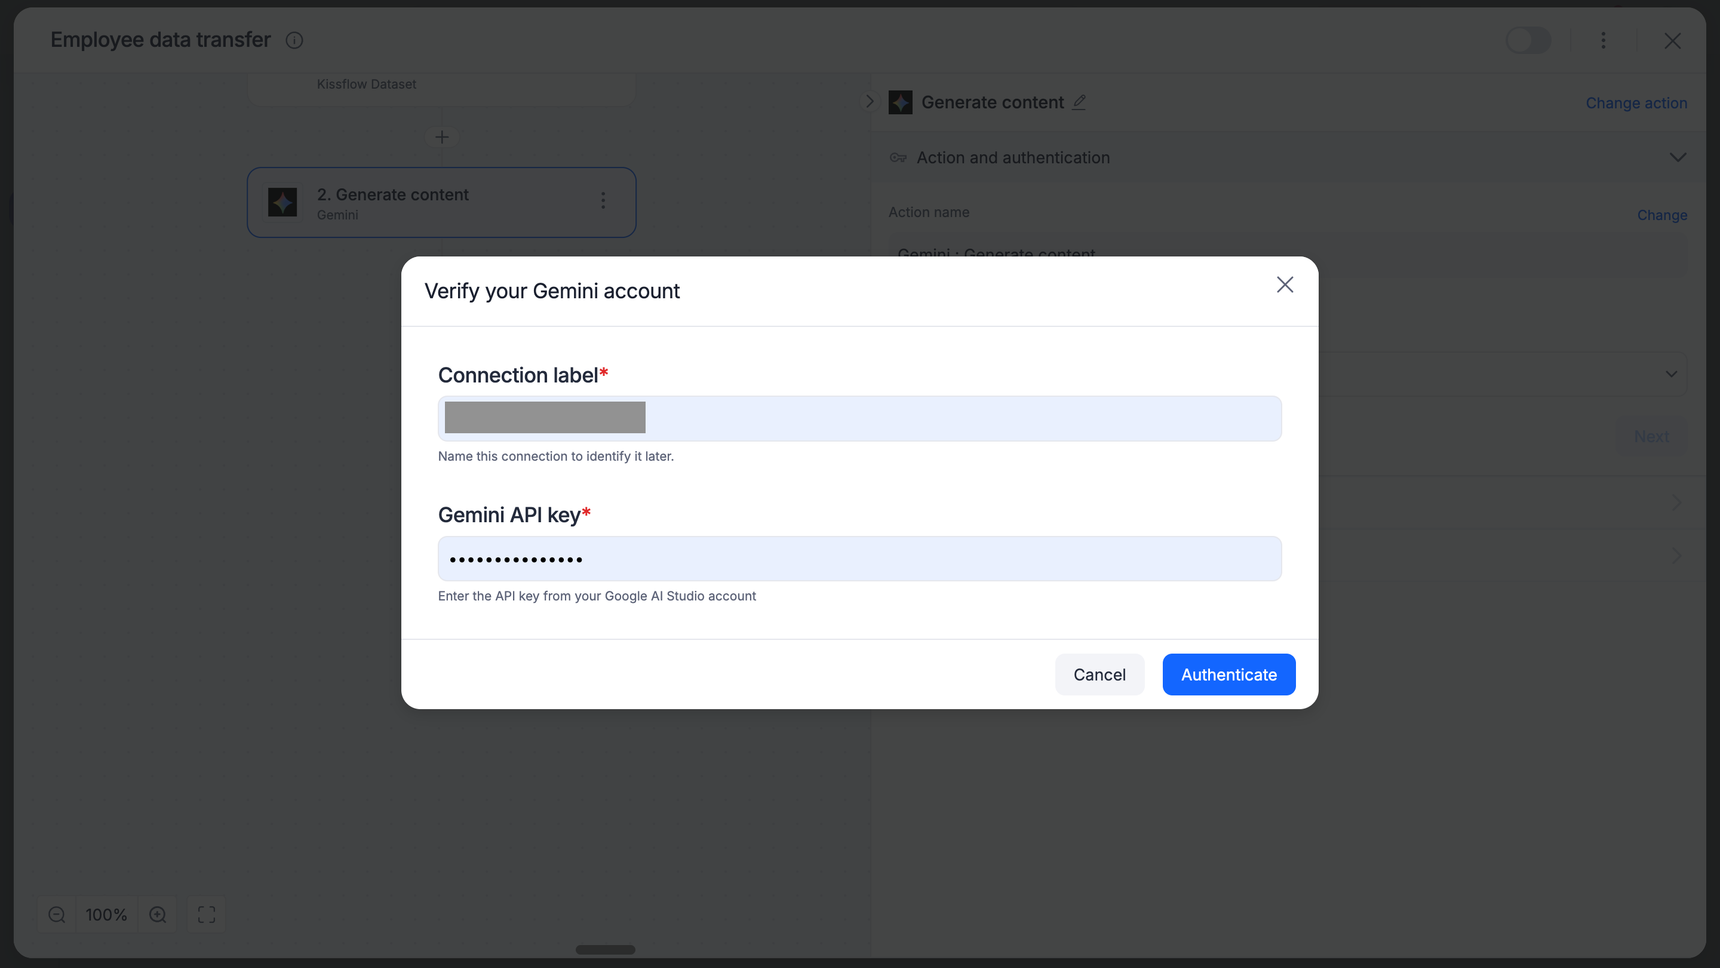Viewport: 1720px width, 968px height.
Task: Open the three-dot menu in top bar
Action: tap(1603, 40)
